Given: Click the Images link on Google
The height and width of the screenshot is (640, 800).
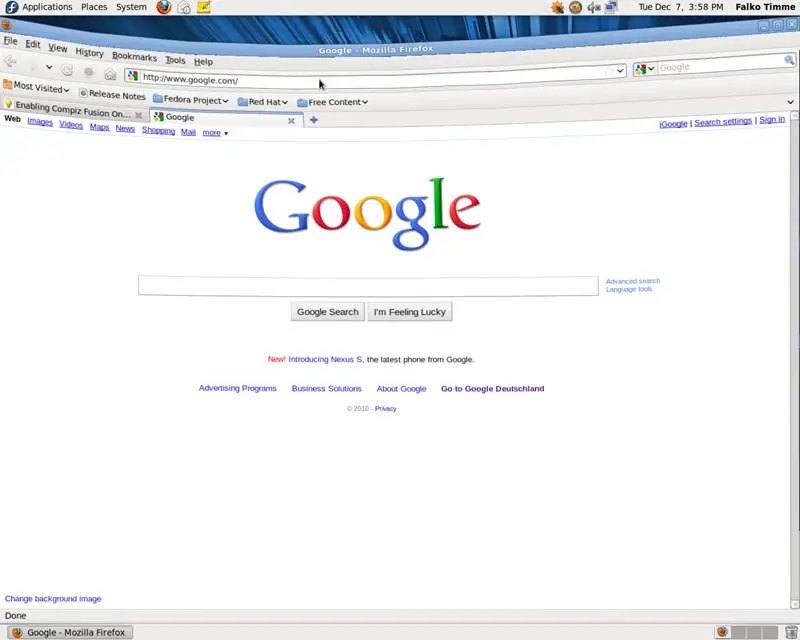Looking at the screenshot, I should click(40, 121).
